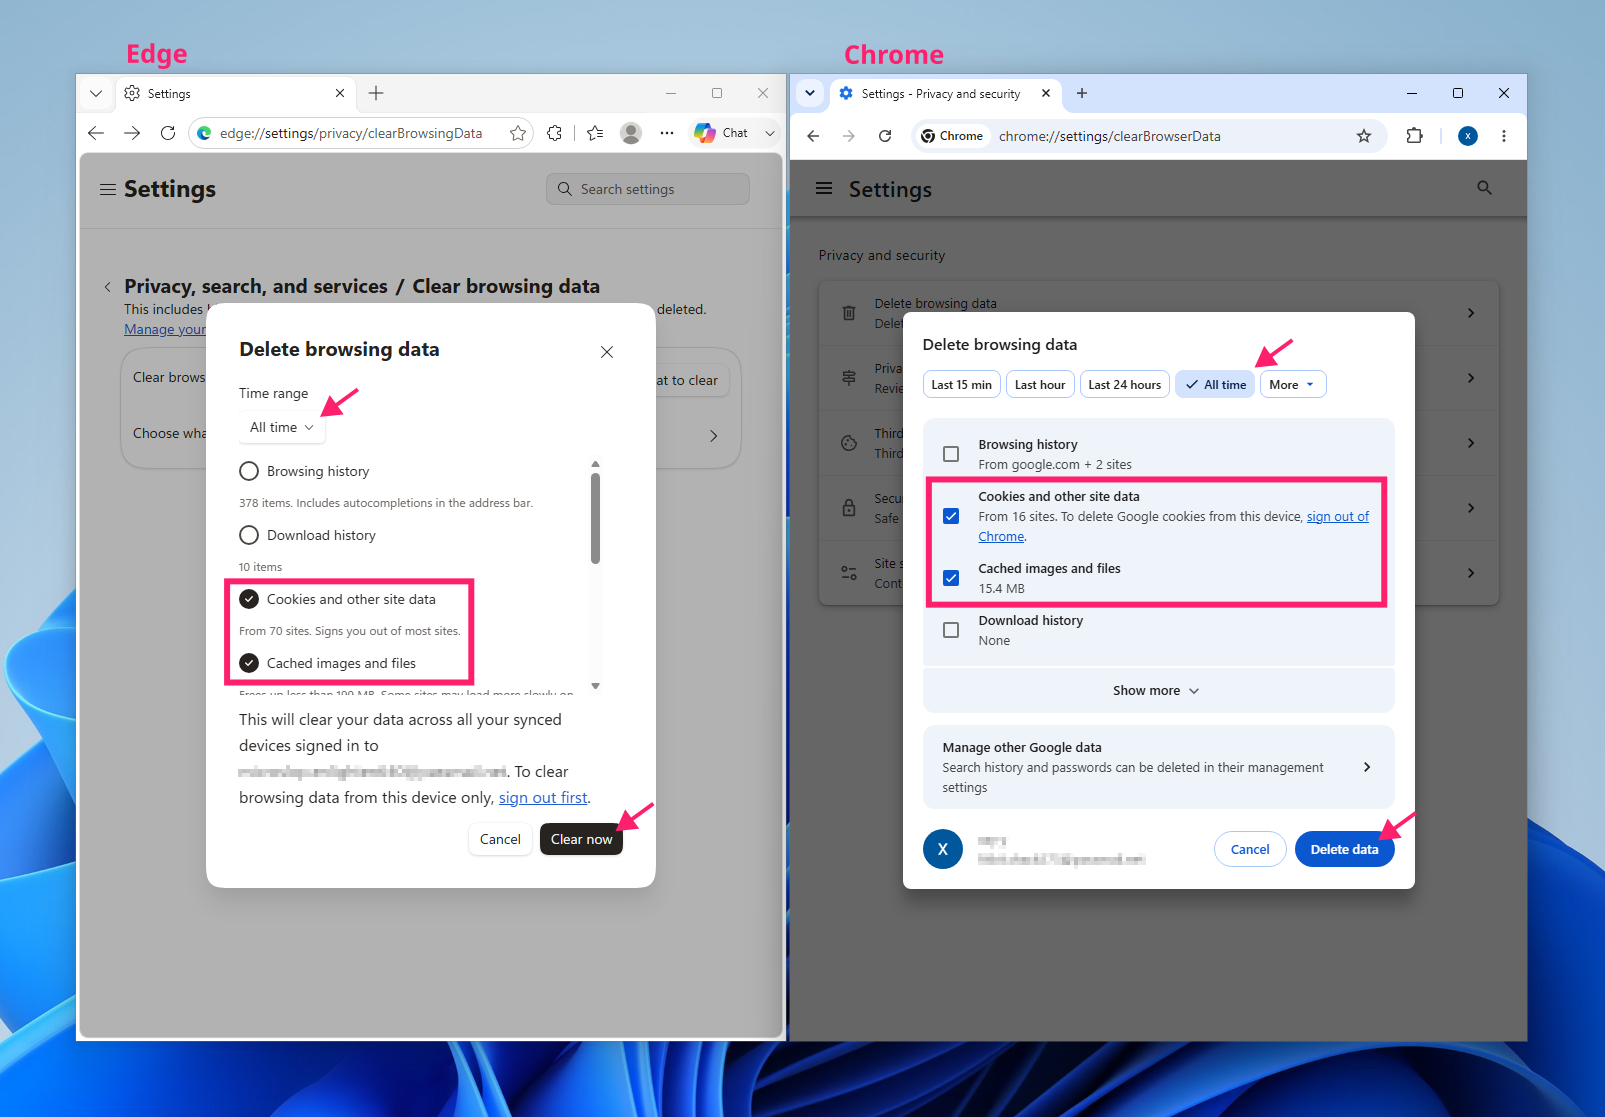This screenshot has height=1117, width=1605.
Task: Open Edge favorites list icon
Action: (x=595, y=133)
